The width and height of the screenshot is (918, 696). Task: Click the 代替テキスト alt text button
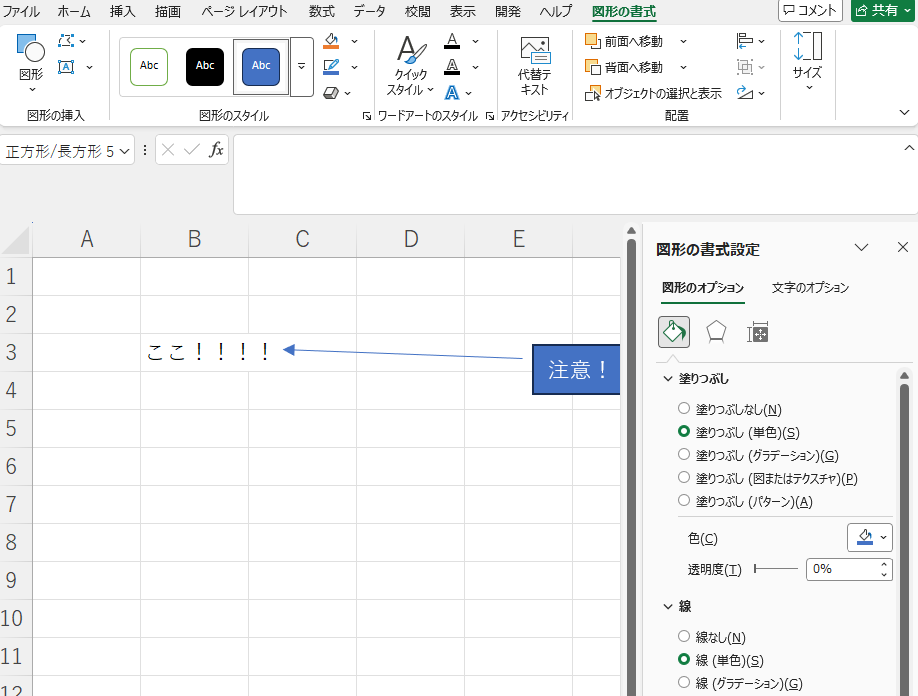coord(535,64)
